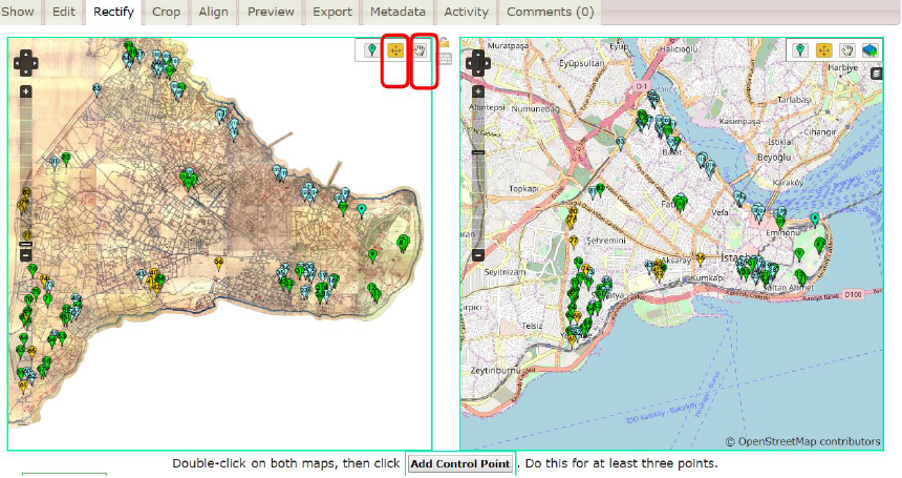This screenshot has height=478, width=902.
Task: Select move control point tool on left map
Action: (396, 50)
